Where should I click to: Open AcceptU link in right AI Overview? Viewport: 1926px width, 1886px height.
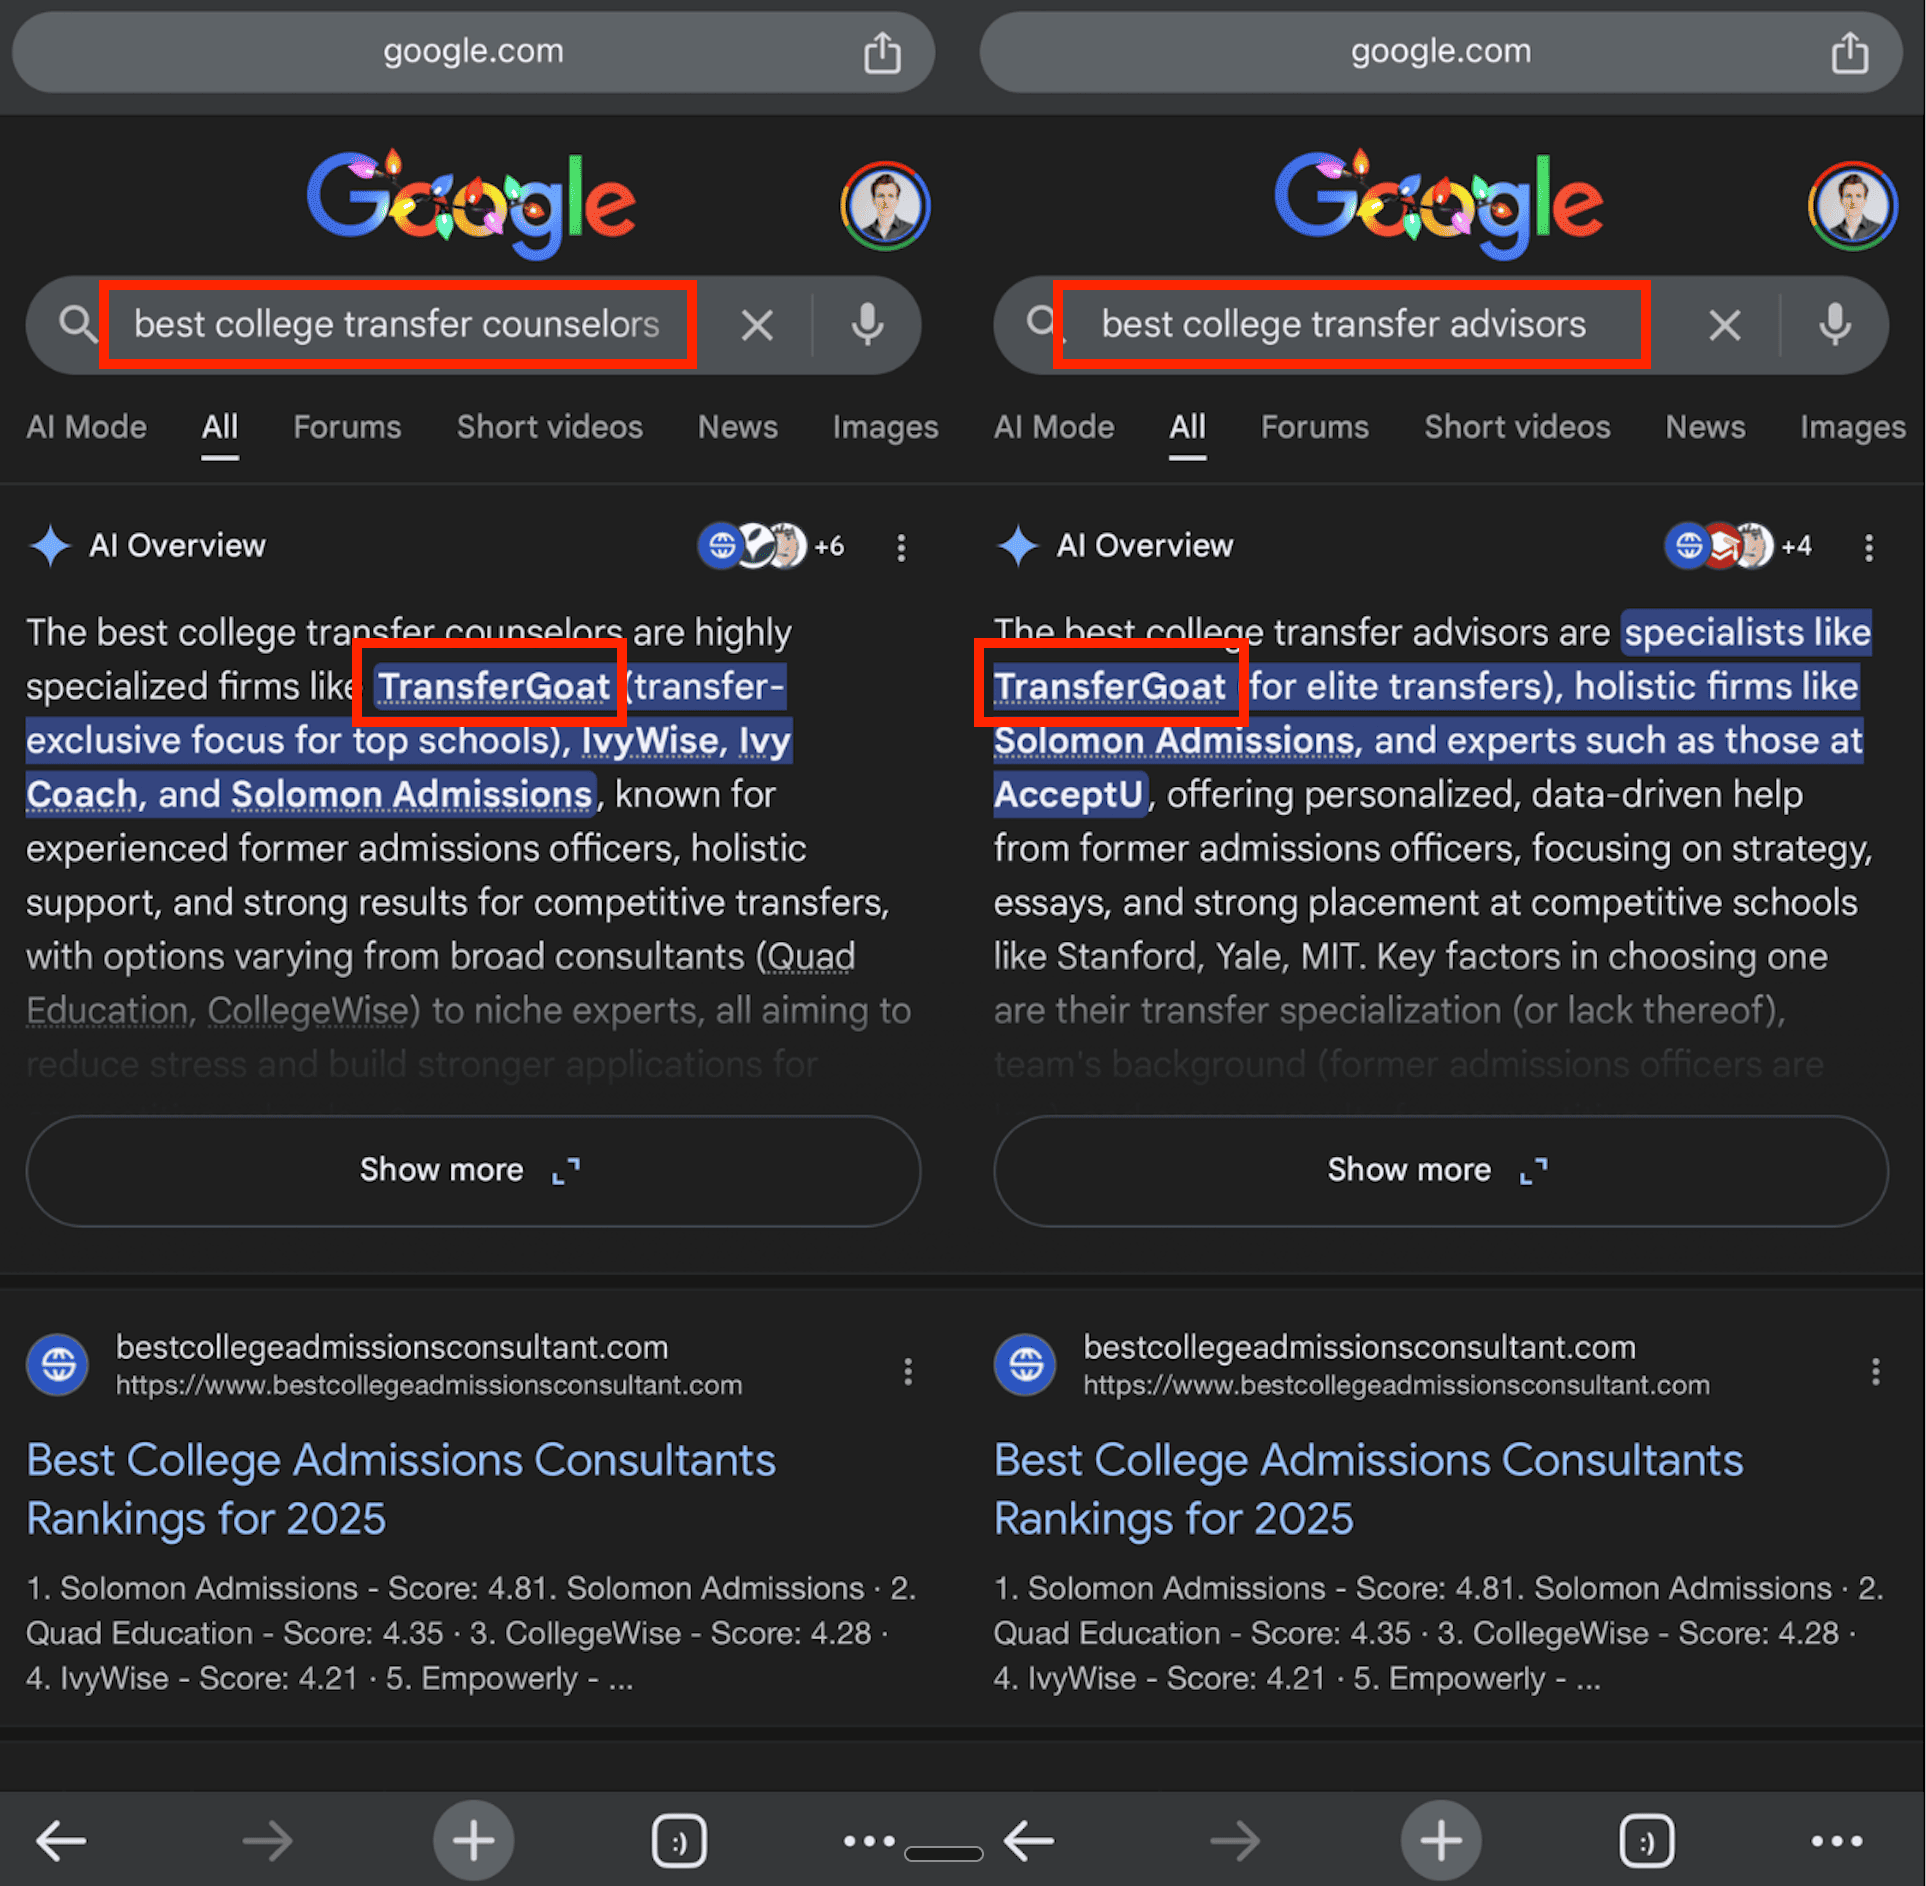point(1068,795)
